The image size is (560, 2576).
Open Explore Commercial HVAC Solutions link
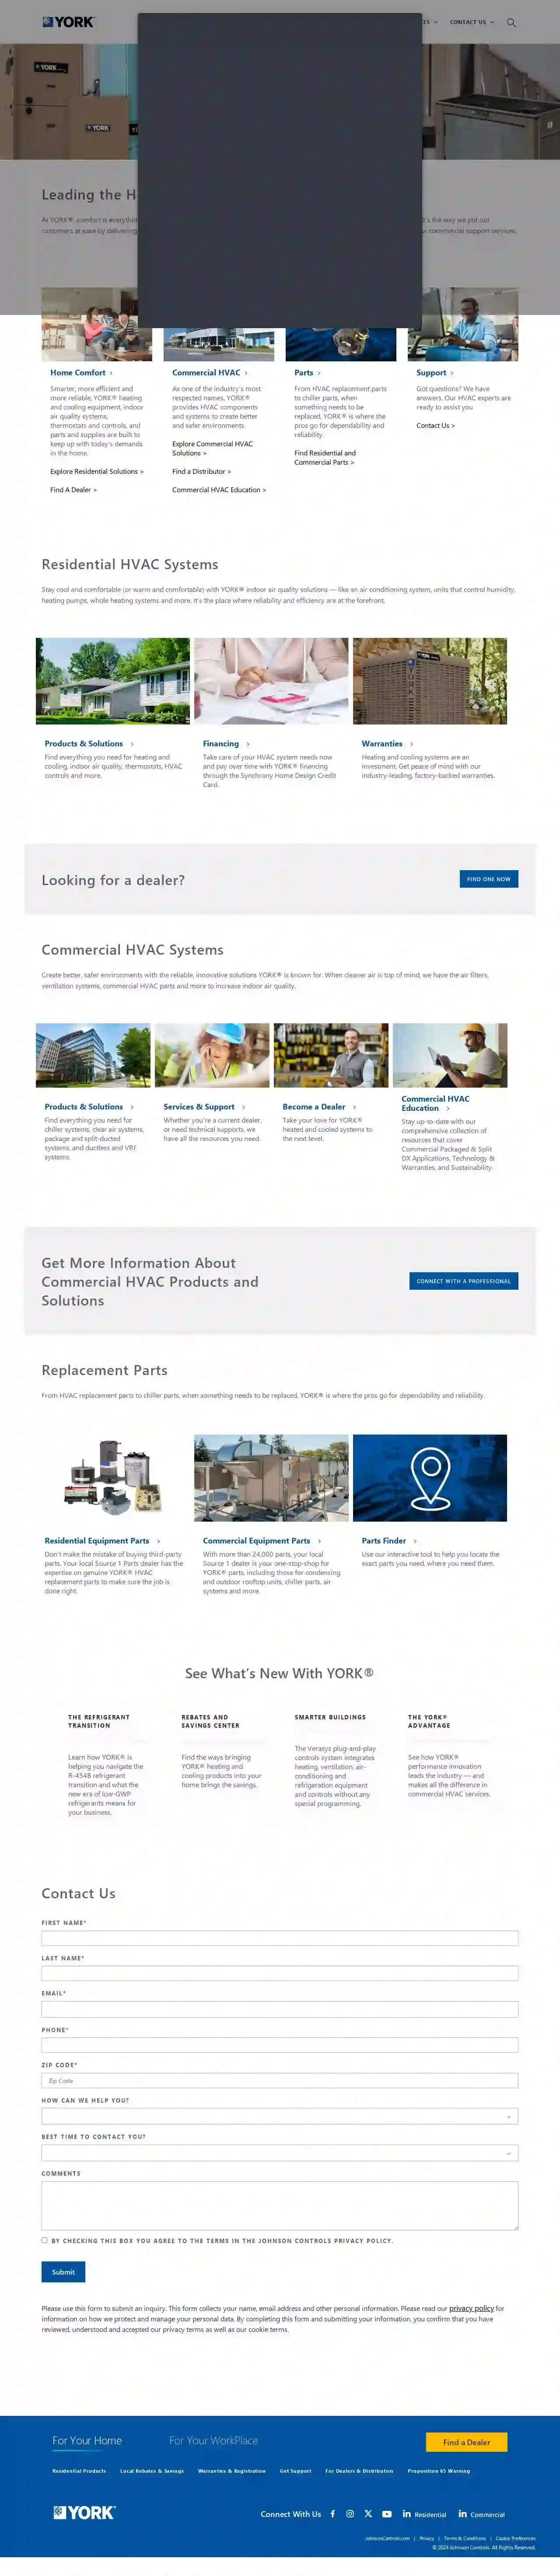(212, 448)
